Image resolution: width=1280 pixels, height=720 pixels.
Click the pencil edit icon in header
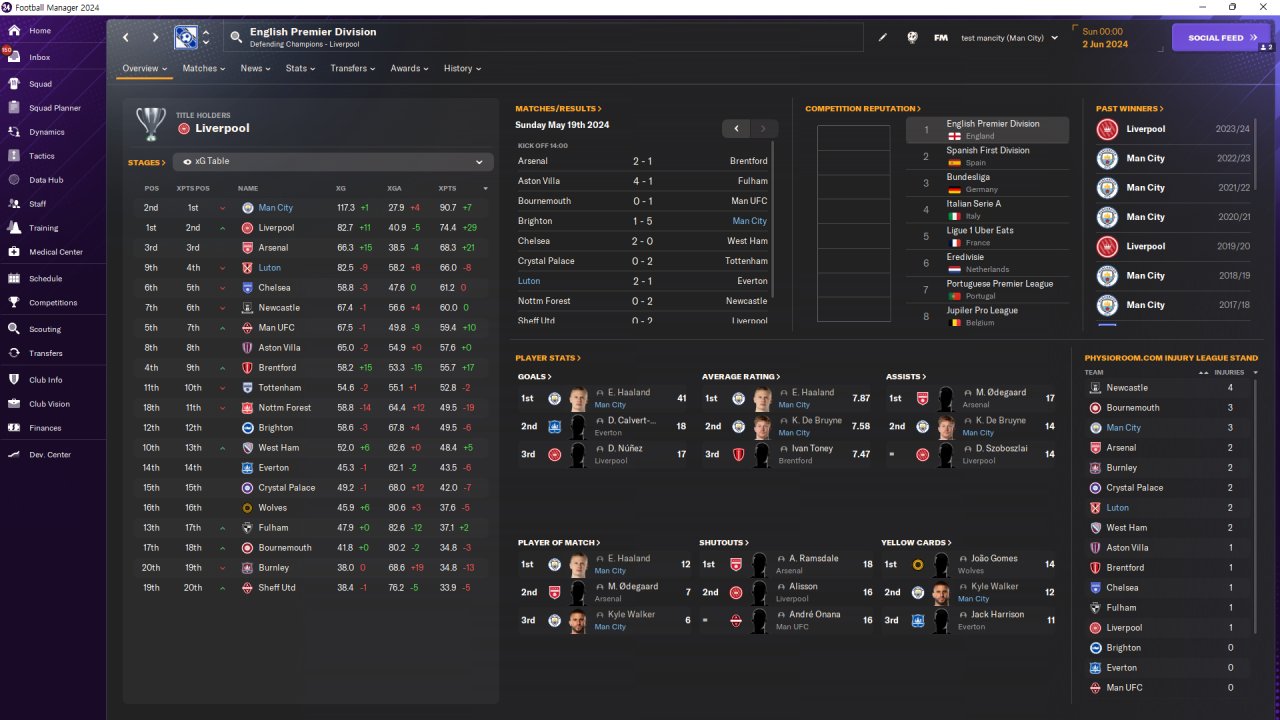pos(883,38)
